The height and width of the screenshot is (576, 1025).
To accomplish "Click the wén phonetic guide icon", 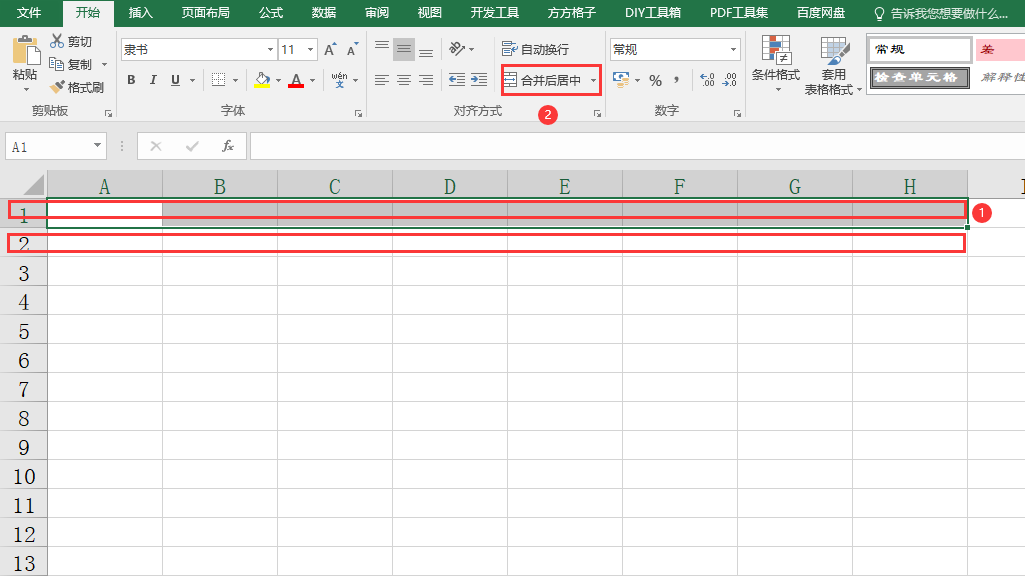I will pyautogui.click(x=339, y=80).
